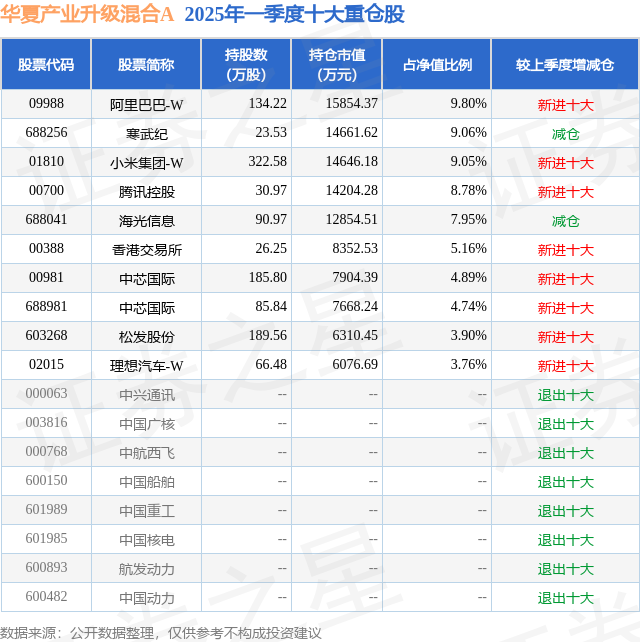Click stock code 000768
This screenshot has height=642, width=640.
coord(46,452)
